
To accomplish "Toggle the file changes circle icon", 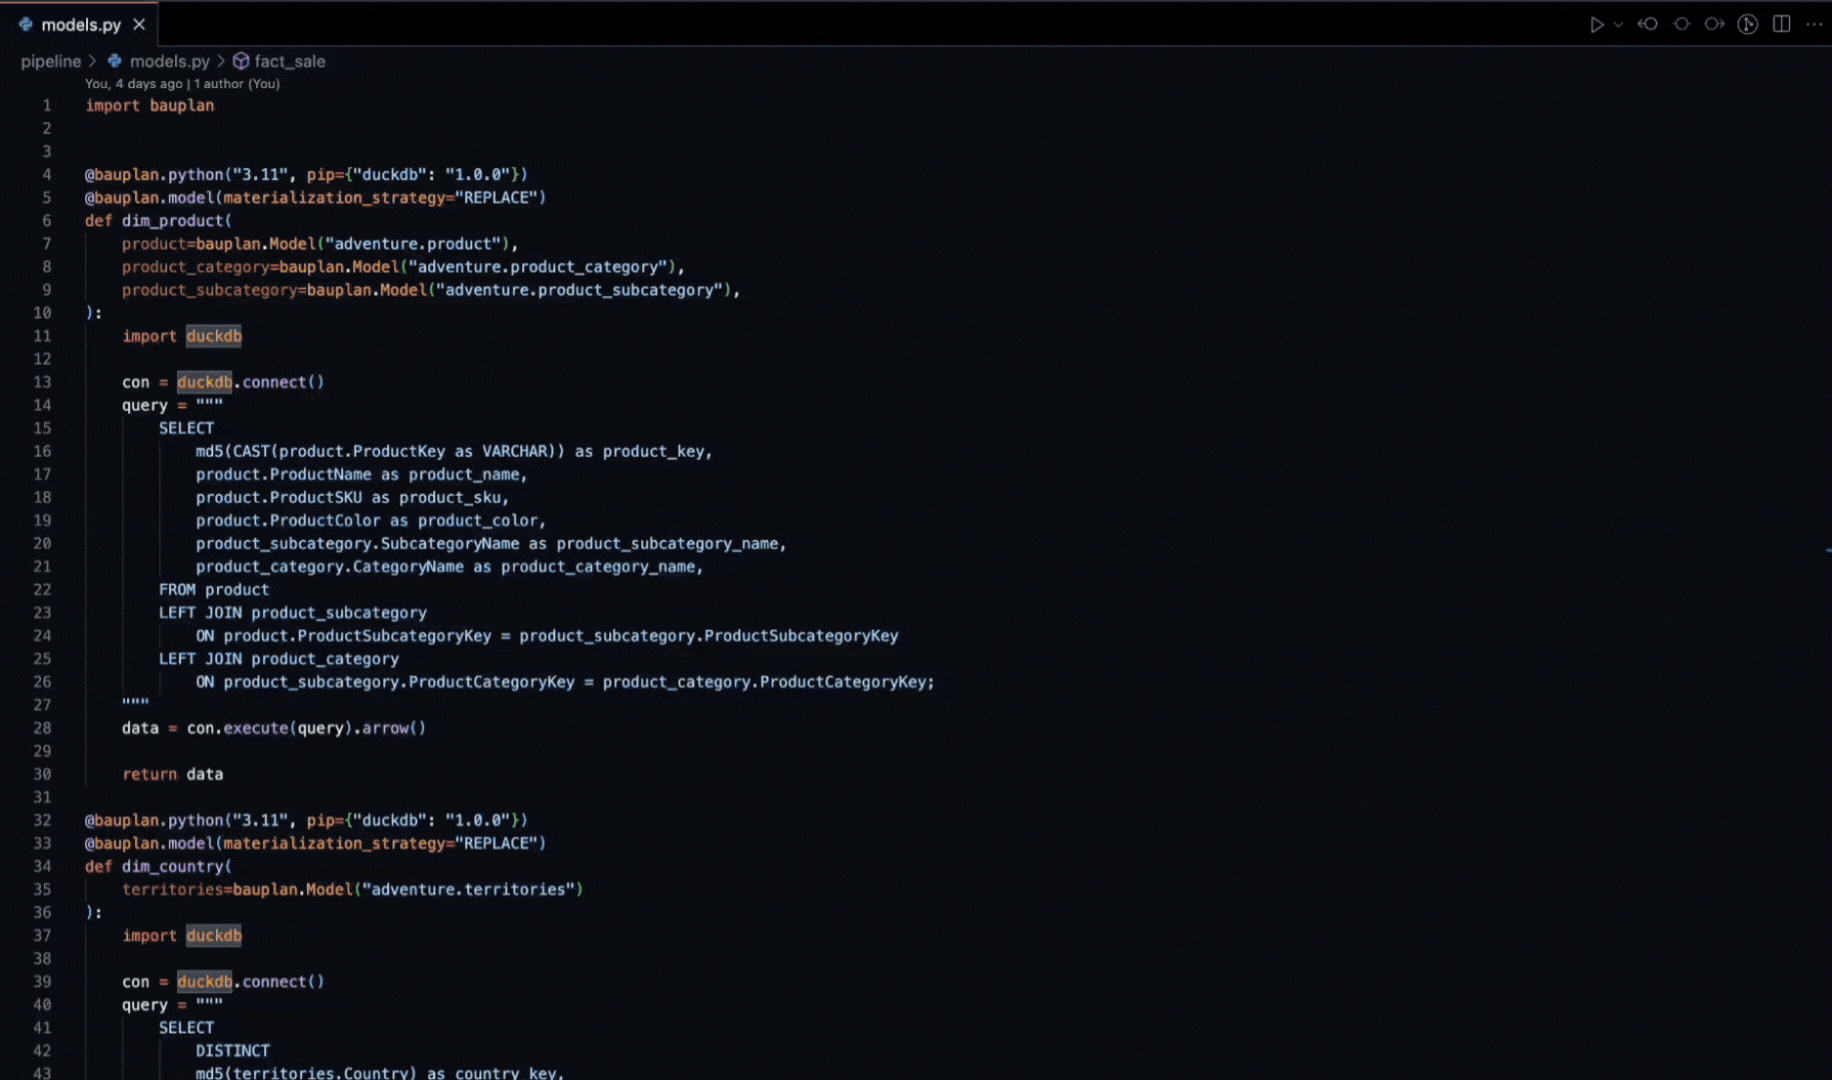I will tap(1682, 24).
